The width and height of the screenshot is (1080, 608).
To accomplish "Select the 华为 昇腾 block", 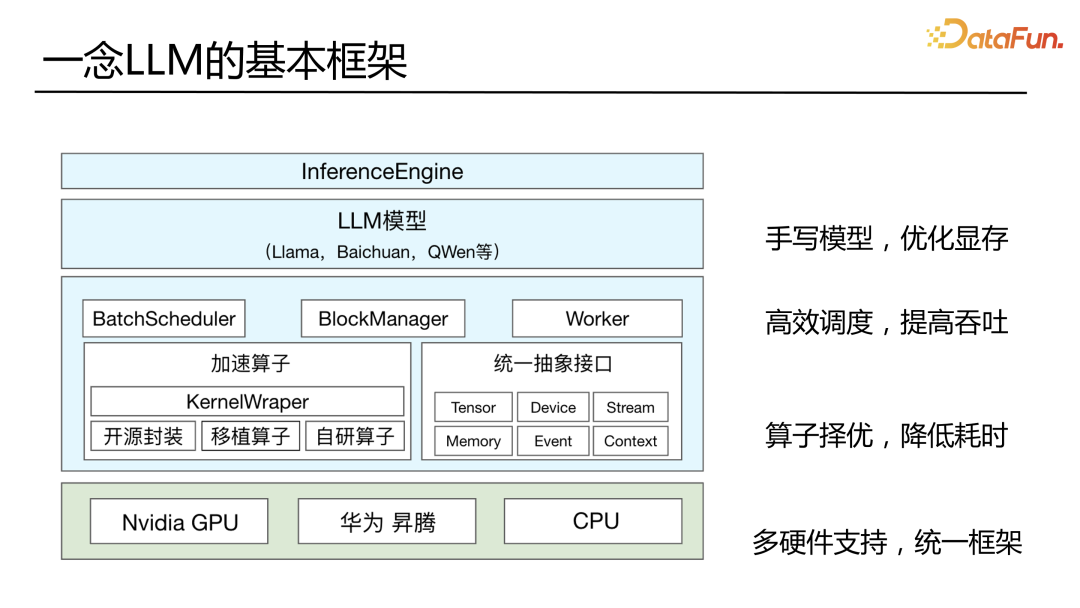I will 386,521.
